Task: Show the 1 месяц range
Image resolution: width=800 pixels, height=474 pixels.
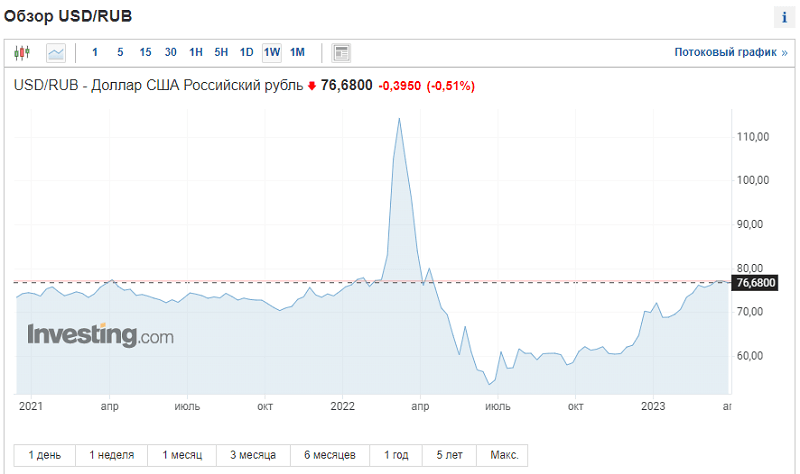Action: [x=182, y=455]
